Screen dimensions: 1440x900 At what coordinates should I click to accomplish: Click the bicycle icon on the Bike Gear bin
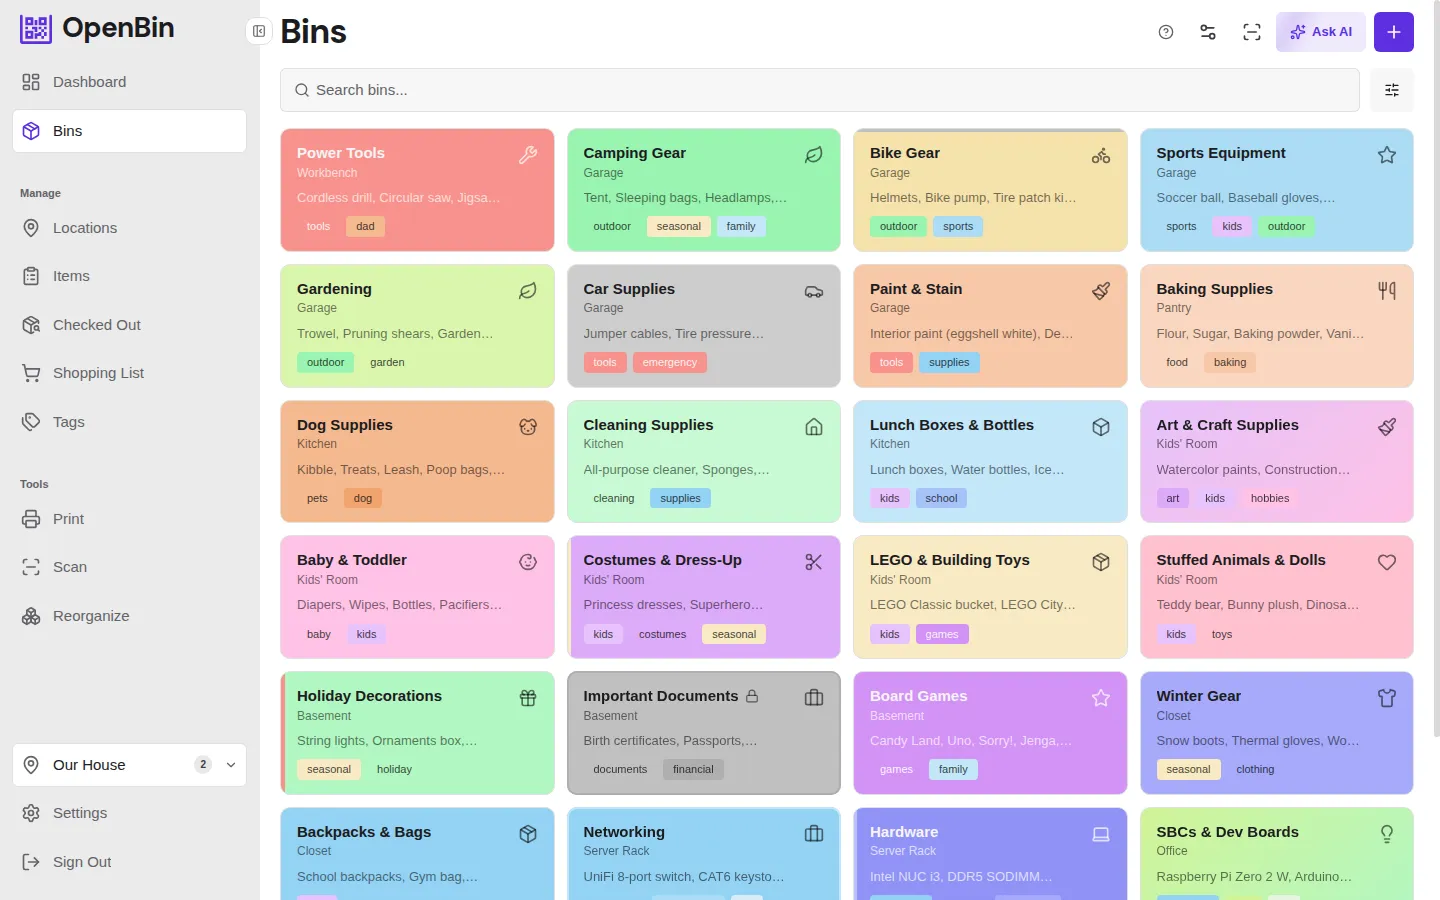[1101, 155]
